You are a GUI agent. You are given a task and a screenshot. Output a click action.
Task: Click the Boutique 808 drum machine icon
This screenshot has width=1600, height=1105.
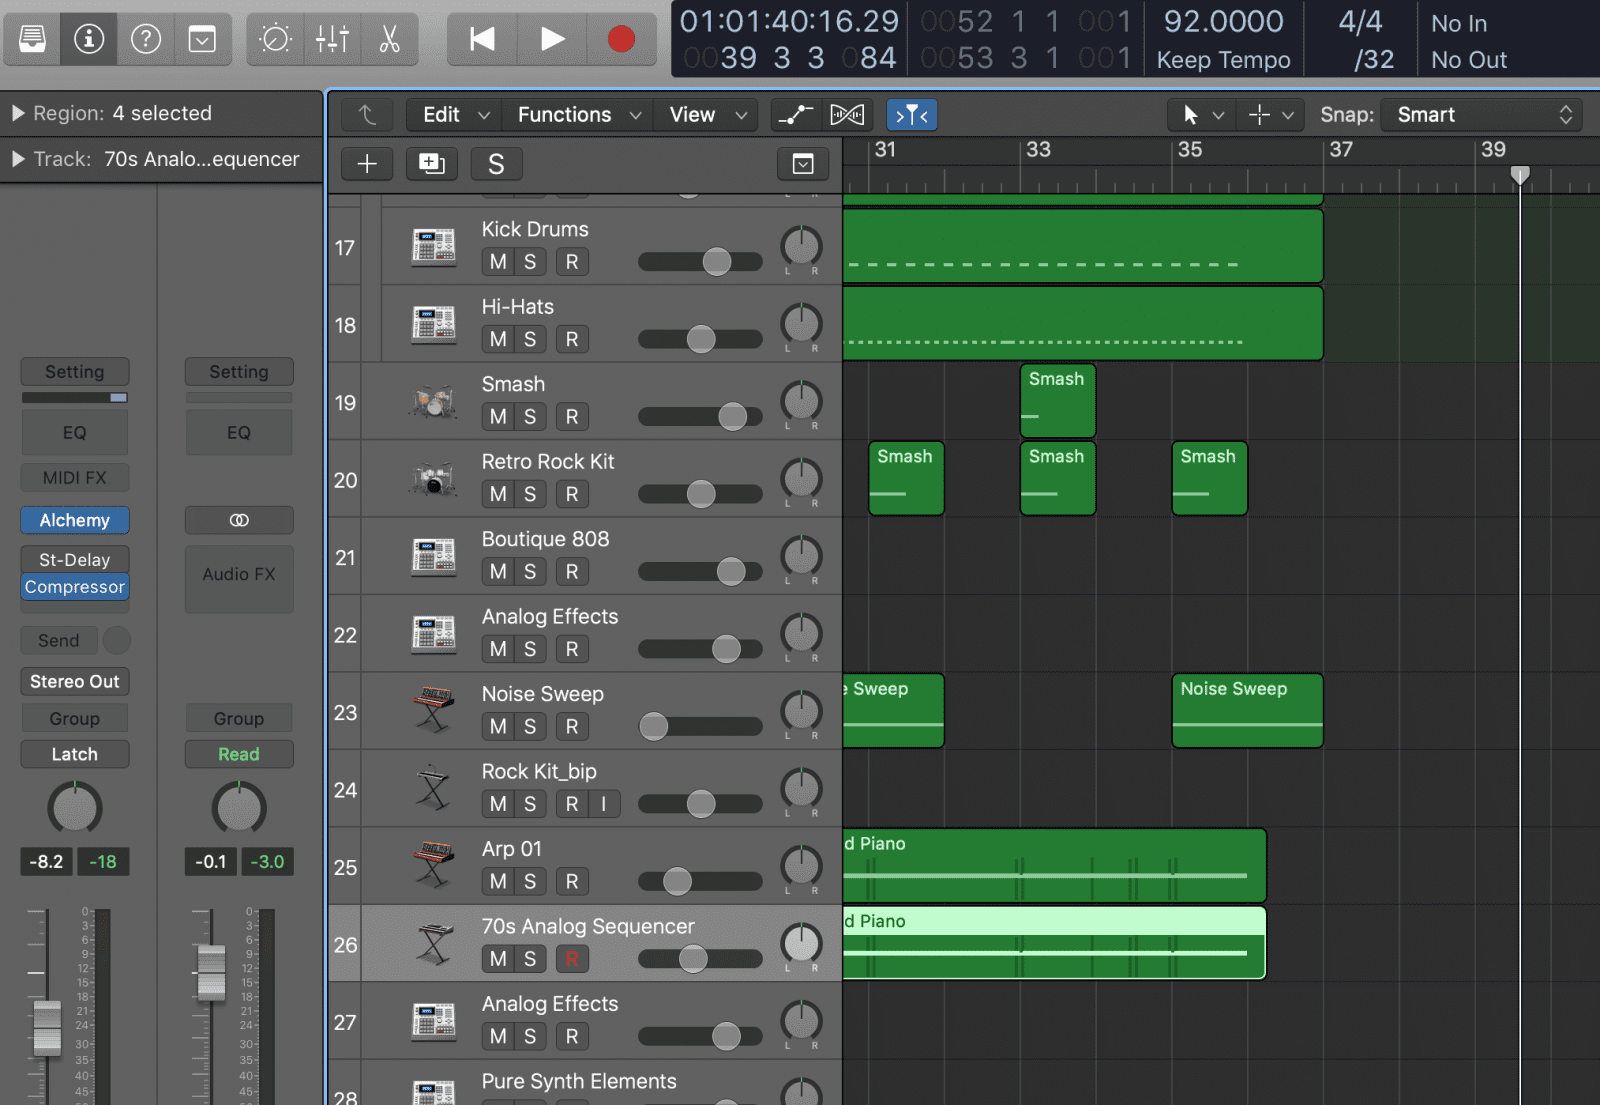(x=434, y=557)
